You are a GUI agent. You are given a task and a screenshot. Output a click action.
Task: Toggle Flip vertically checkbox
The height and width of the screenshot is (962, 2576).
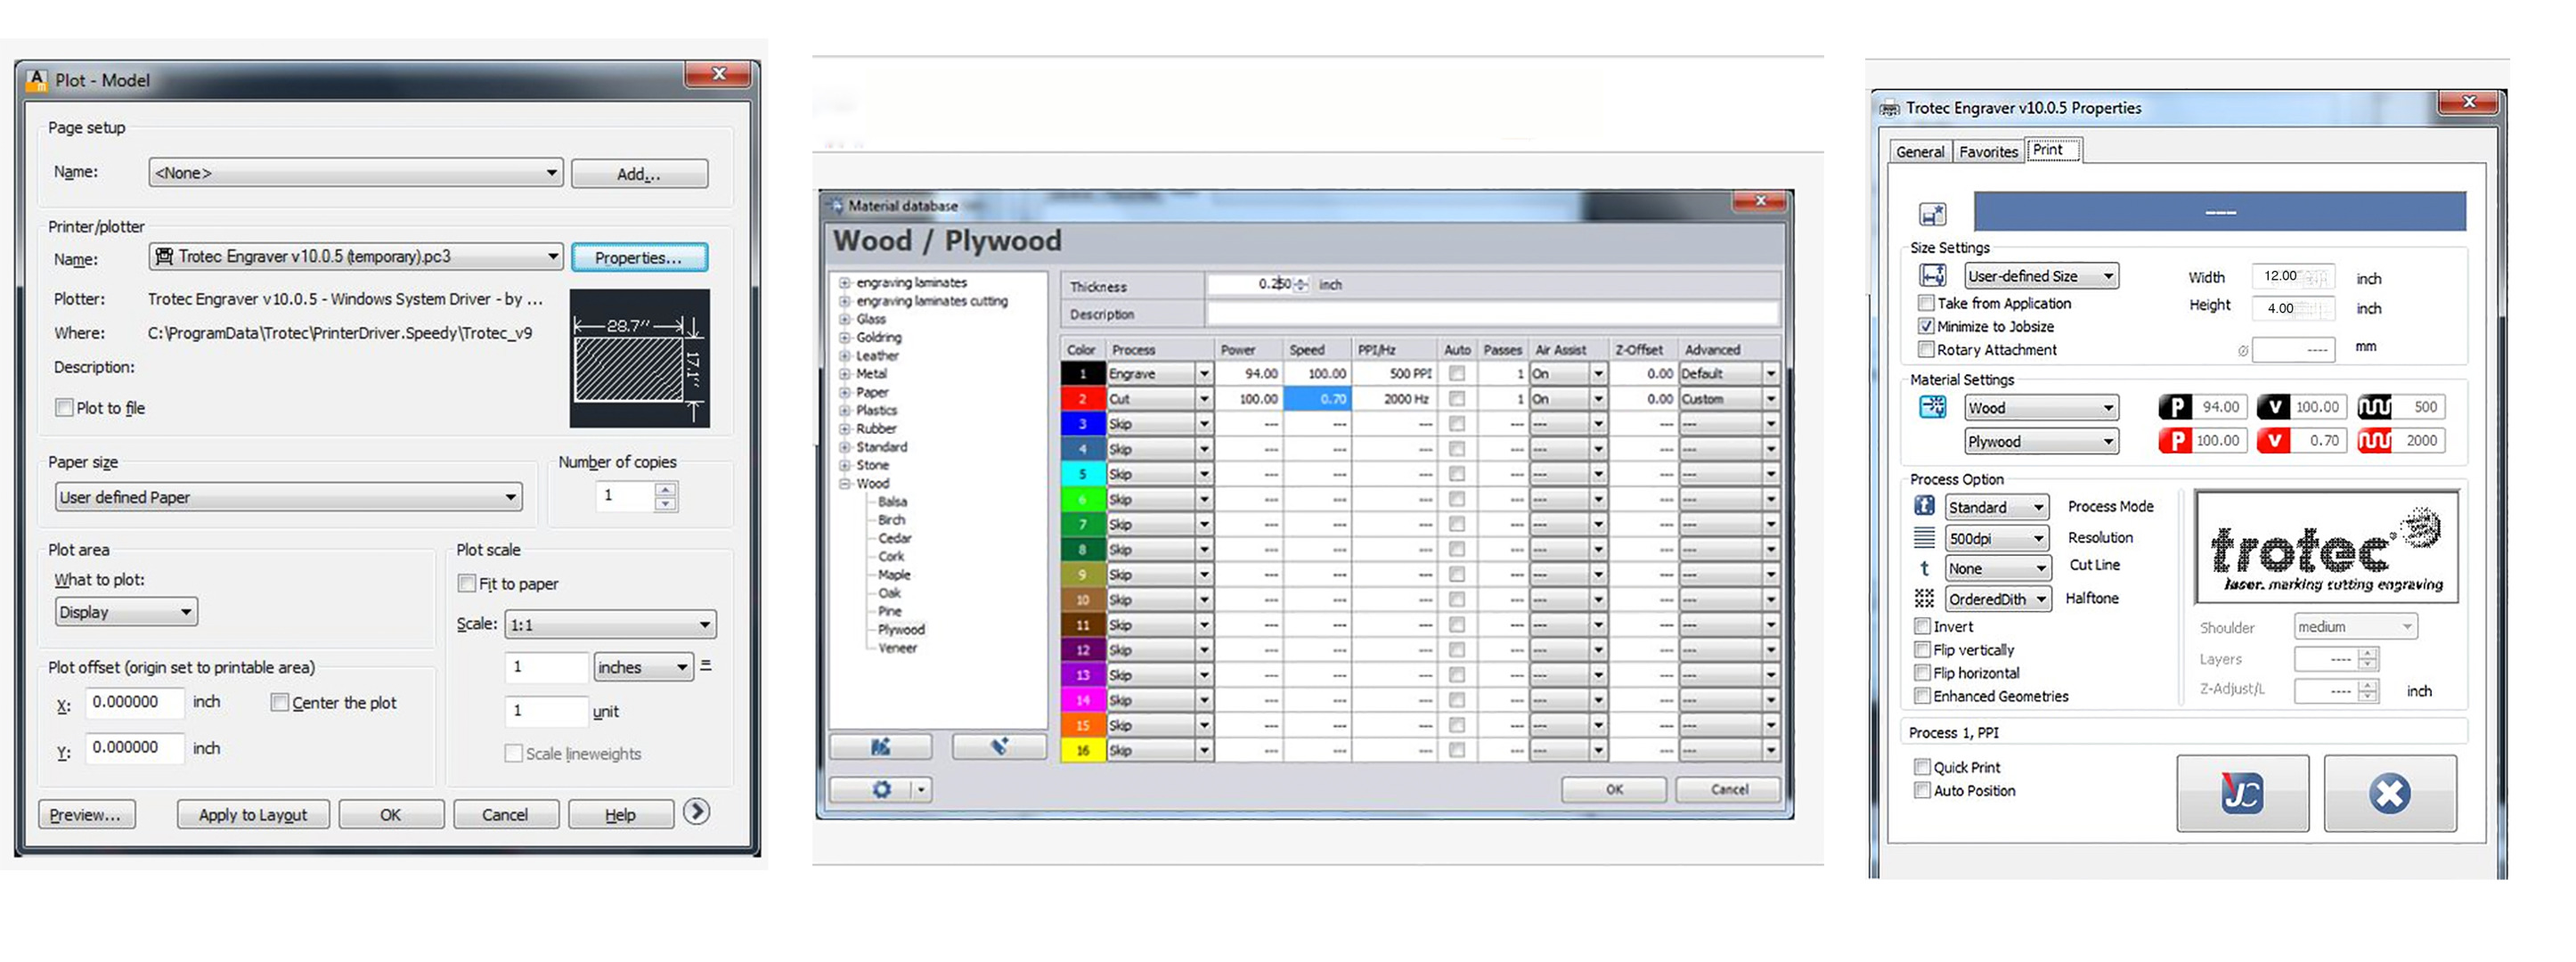[1921, 649]
